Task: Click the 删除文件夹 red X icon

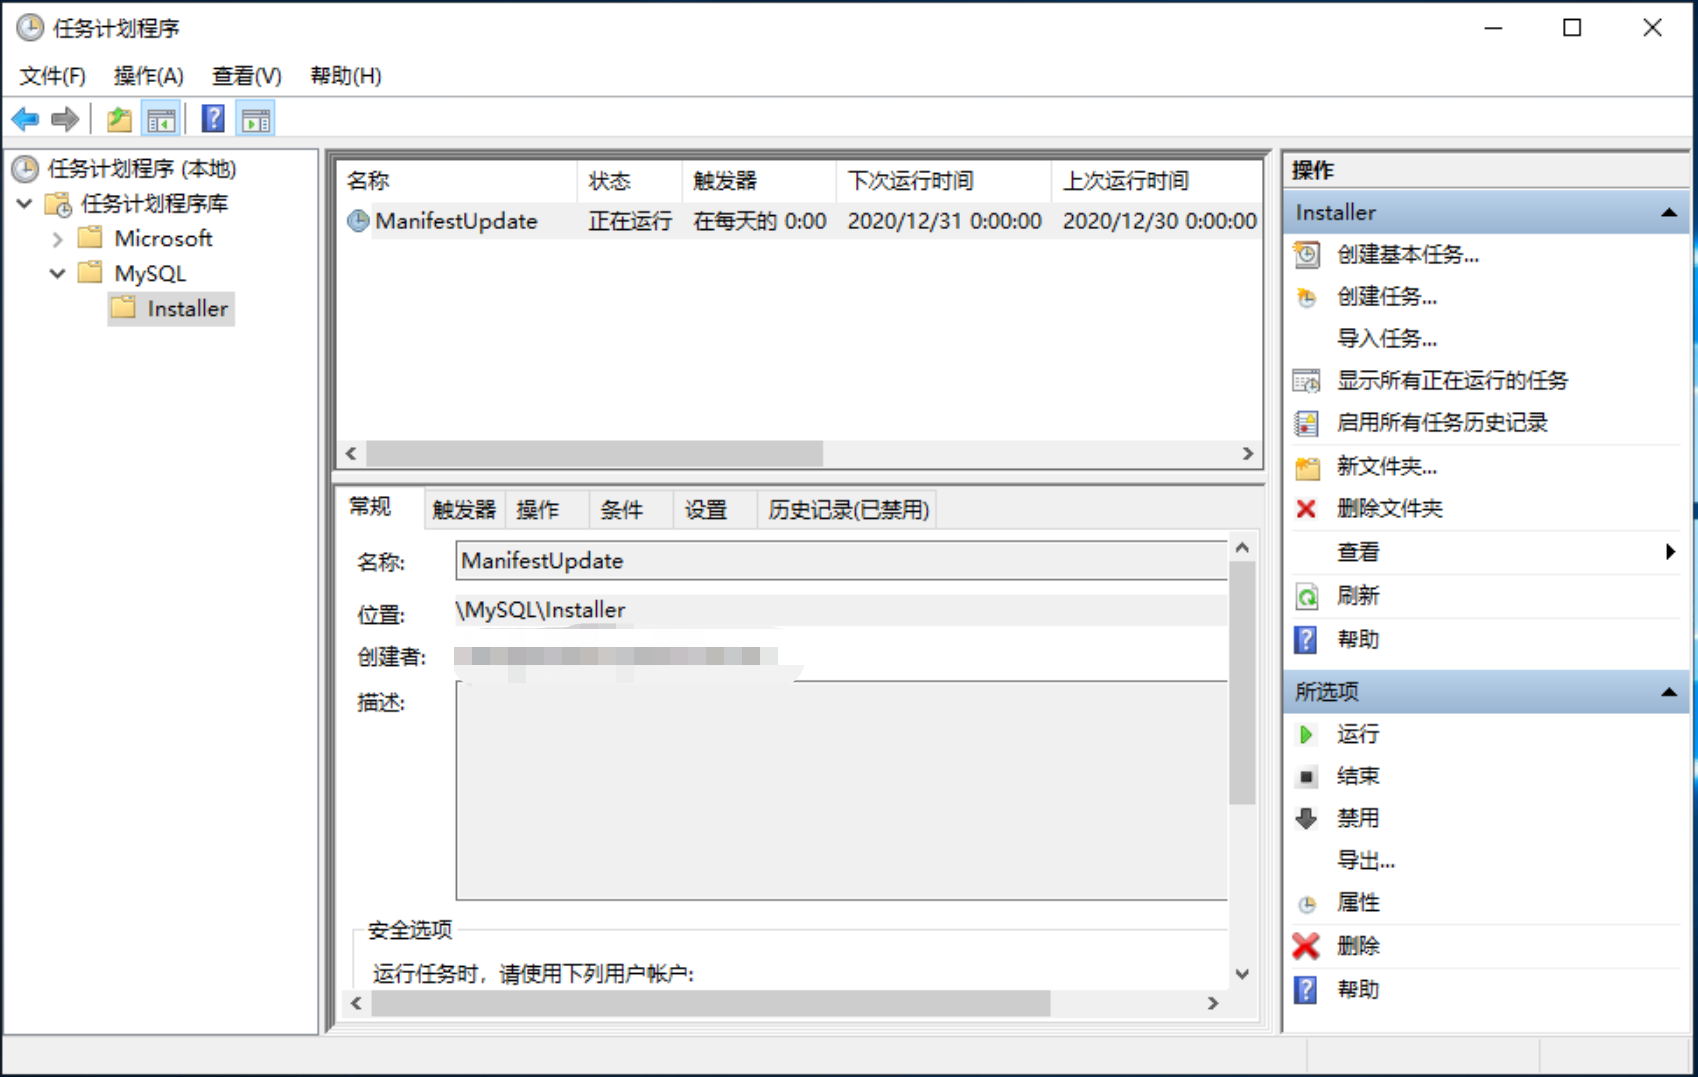Action: [1306, 509]
